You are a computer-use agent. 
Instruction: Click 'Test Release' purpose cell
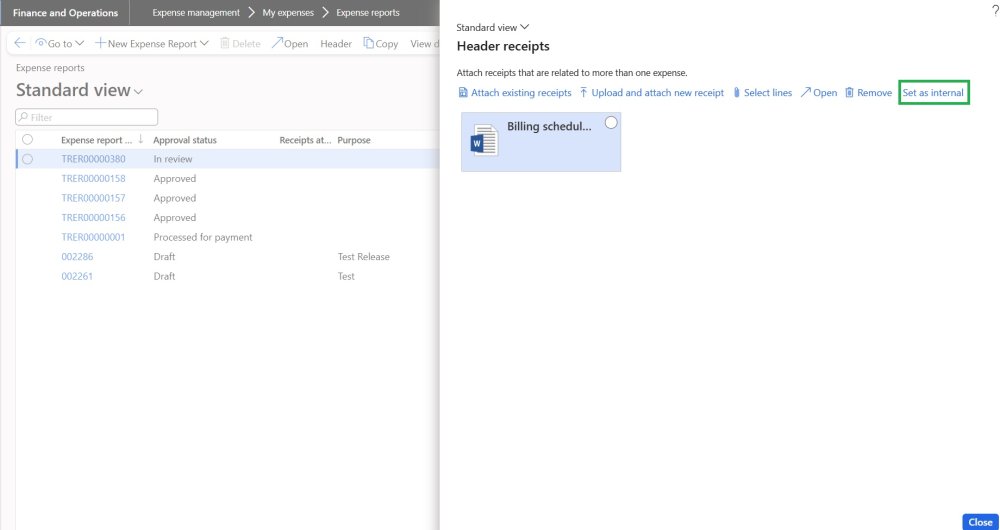pyautogui.click(x=364, y=257)
